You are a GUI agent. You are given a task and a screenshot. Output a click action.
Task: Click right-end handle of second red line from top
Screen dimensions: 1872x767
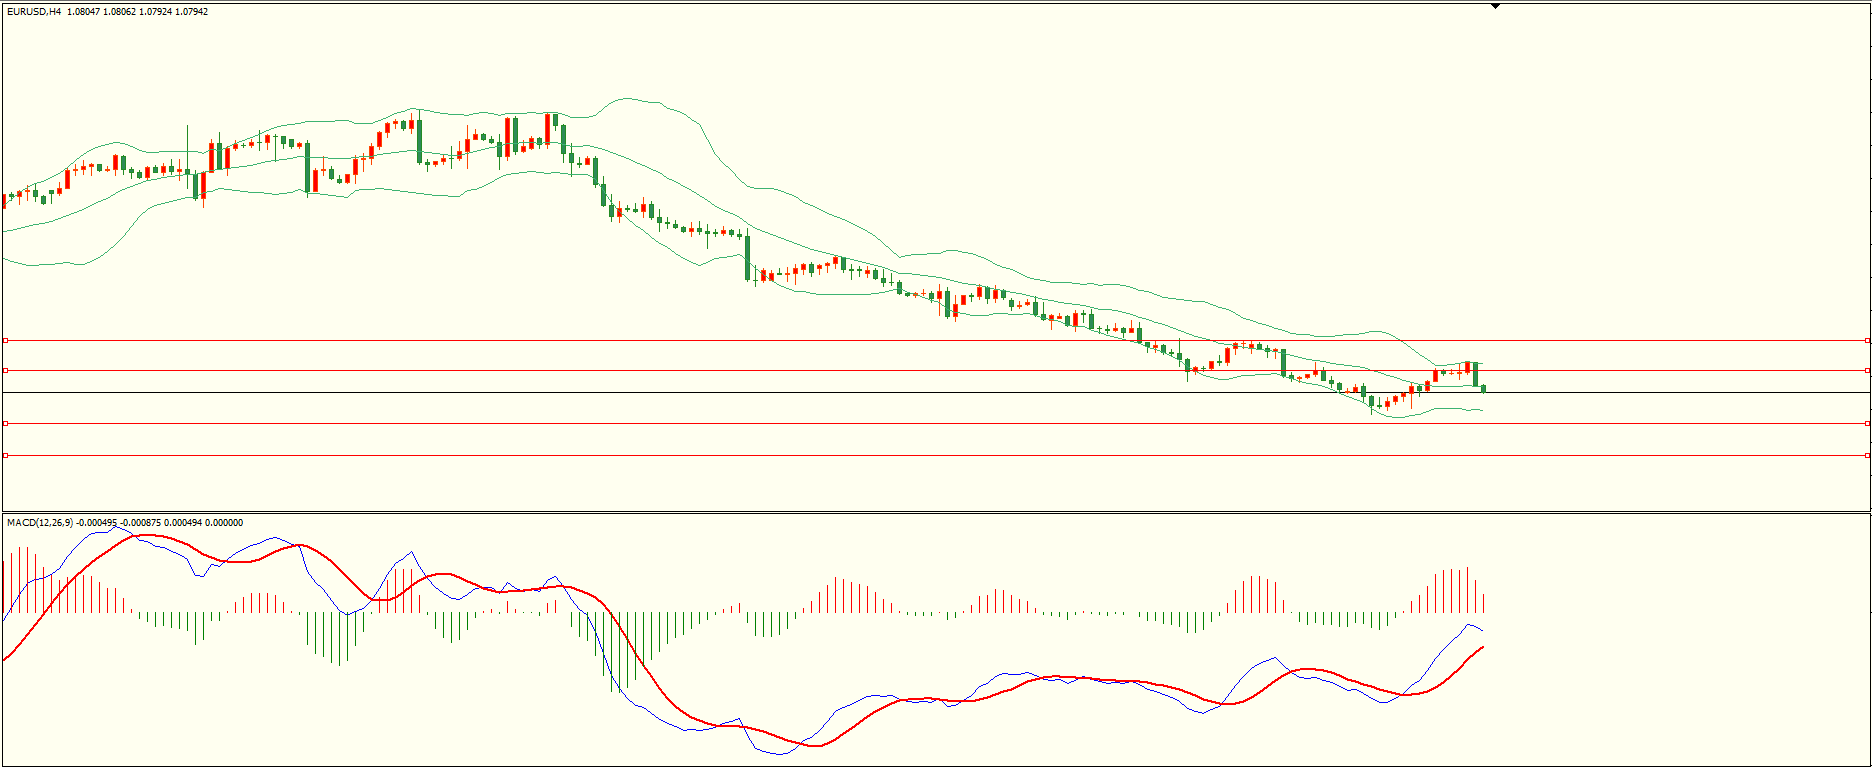pos(1868,371)
